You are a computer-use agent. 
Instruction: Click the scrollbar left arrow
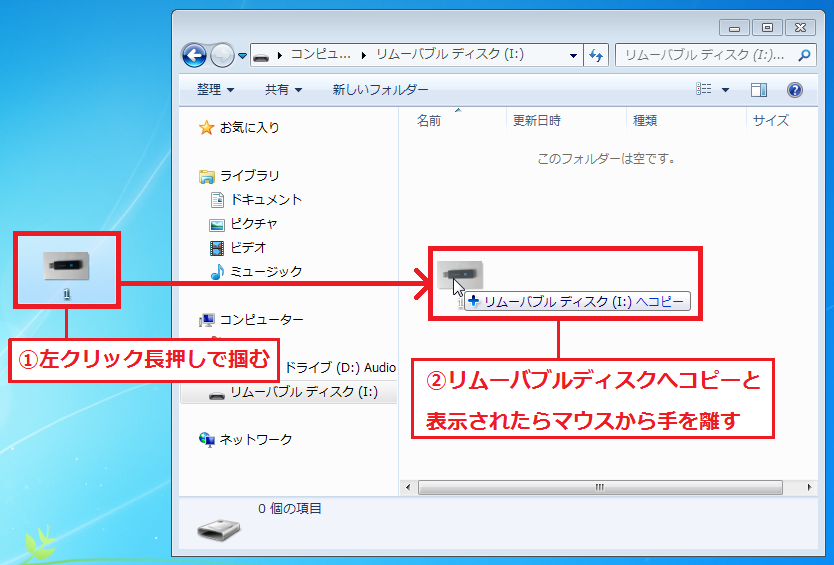pyautogui.click(x=408, y=487)
